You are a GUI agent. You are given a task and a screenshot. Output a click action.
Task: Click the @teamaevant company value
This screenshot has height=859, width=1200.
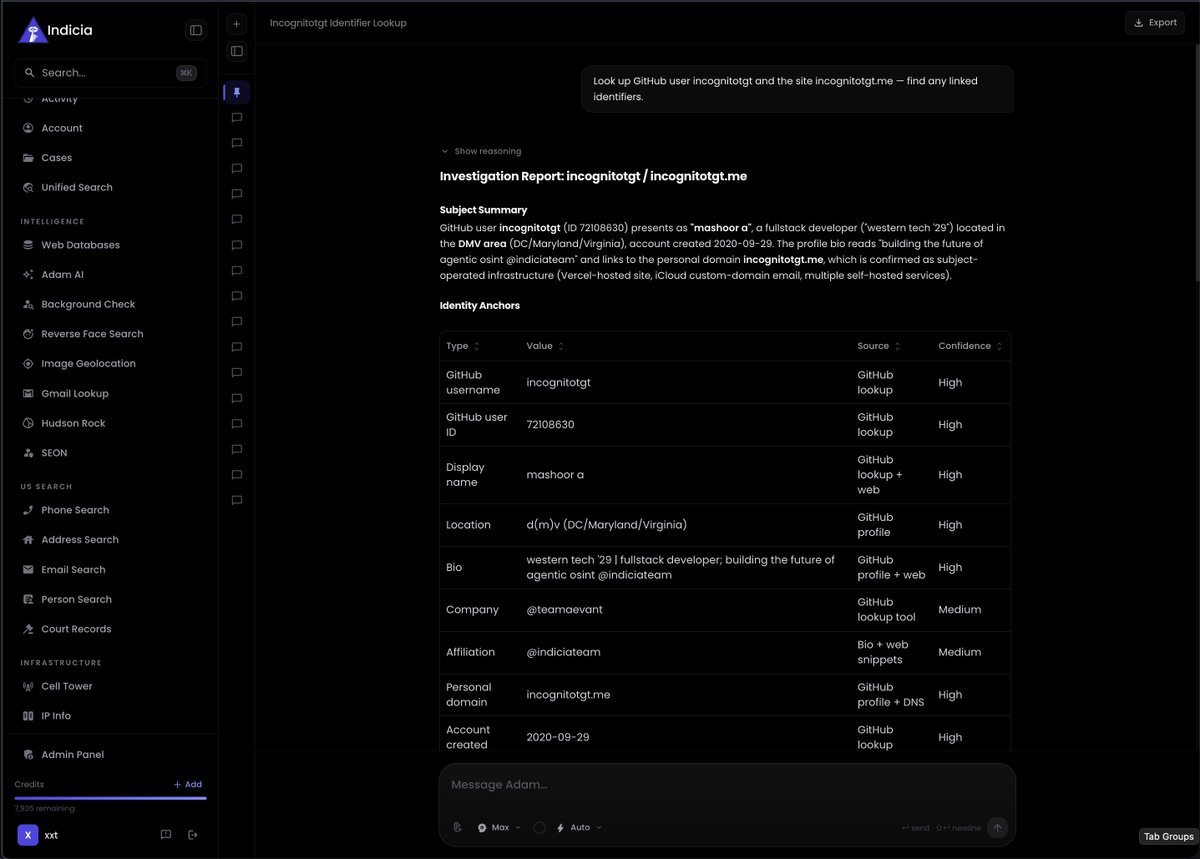564,610
